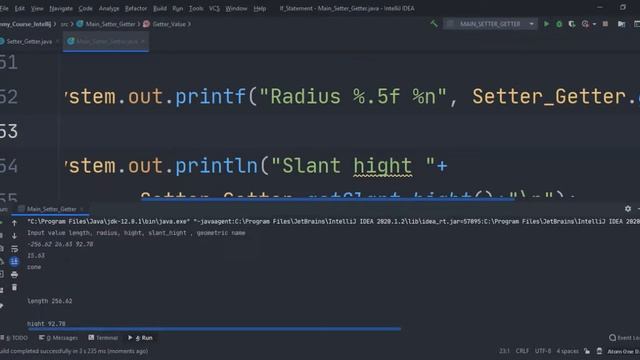Click the console output line cone

click(34, 267)
